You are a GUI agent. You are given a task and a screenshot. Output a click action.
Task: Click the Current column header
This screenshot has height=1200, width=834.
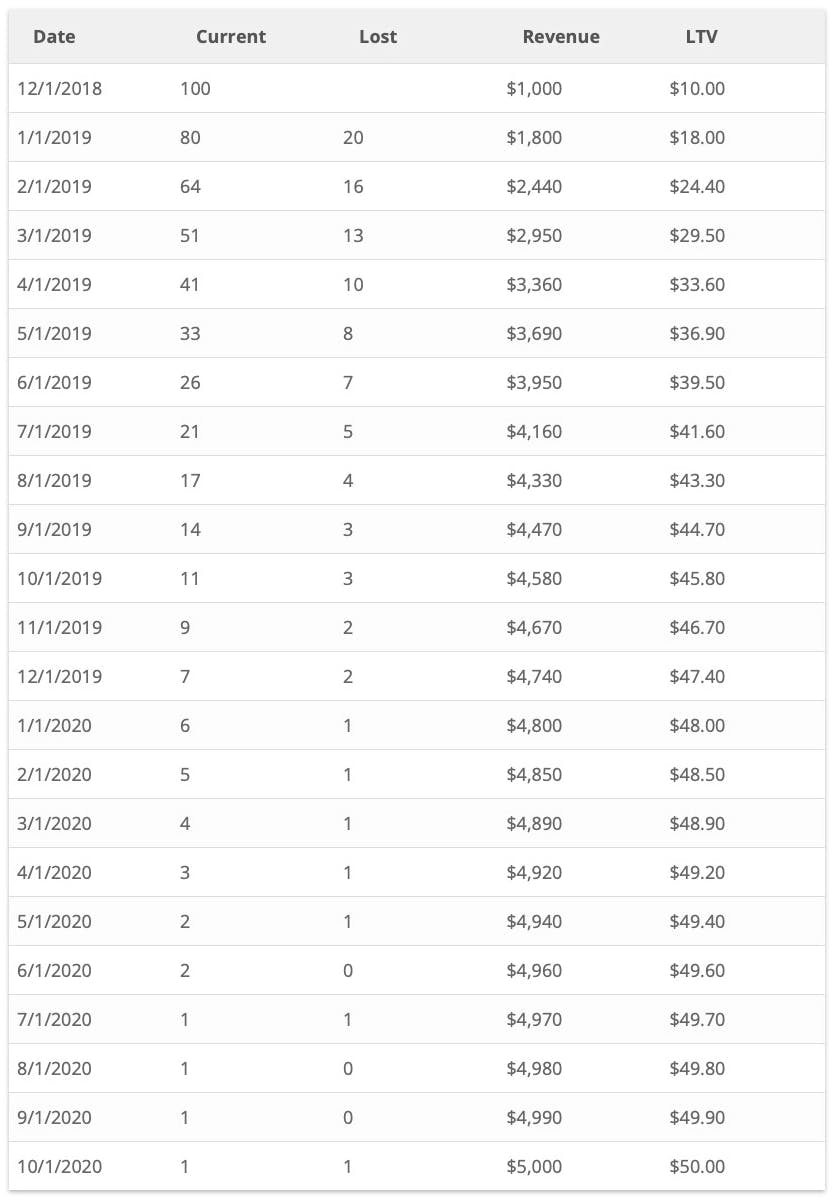click(231, 37)
